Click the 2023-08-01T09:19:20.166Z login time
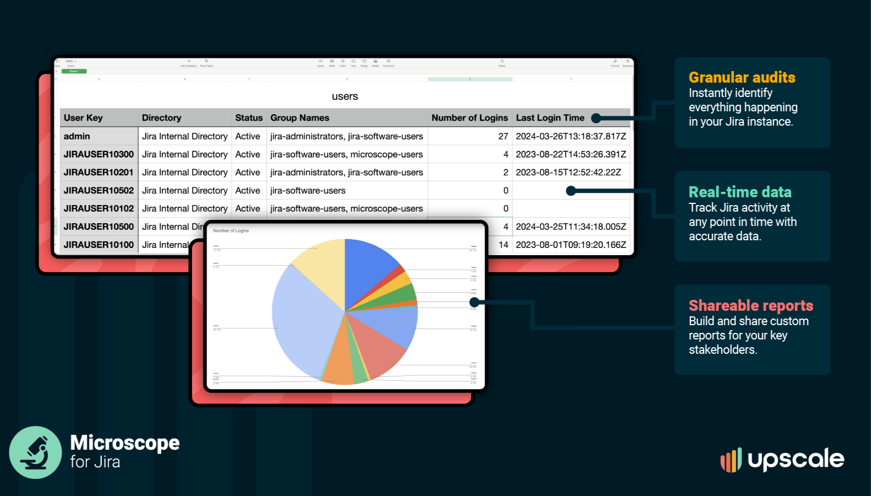The height and width of the screenshot is (496, 871). pos(571,244)
